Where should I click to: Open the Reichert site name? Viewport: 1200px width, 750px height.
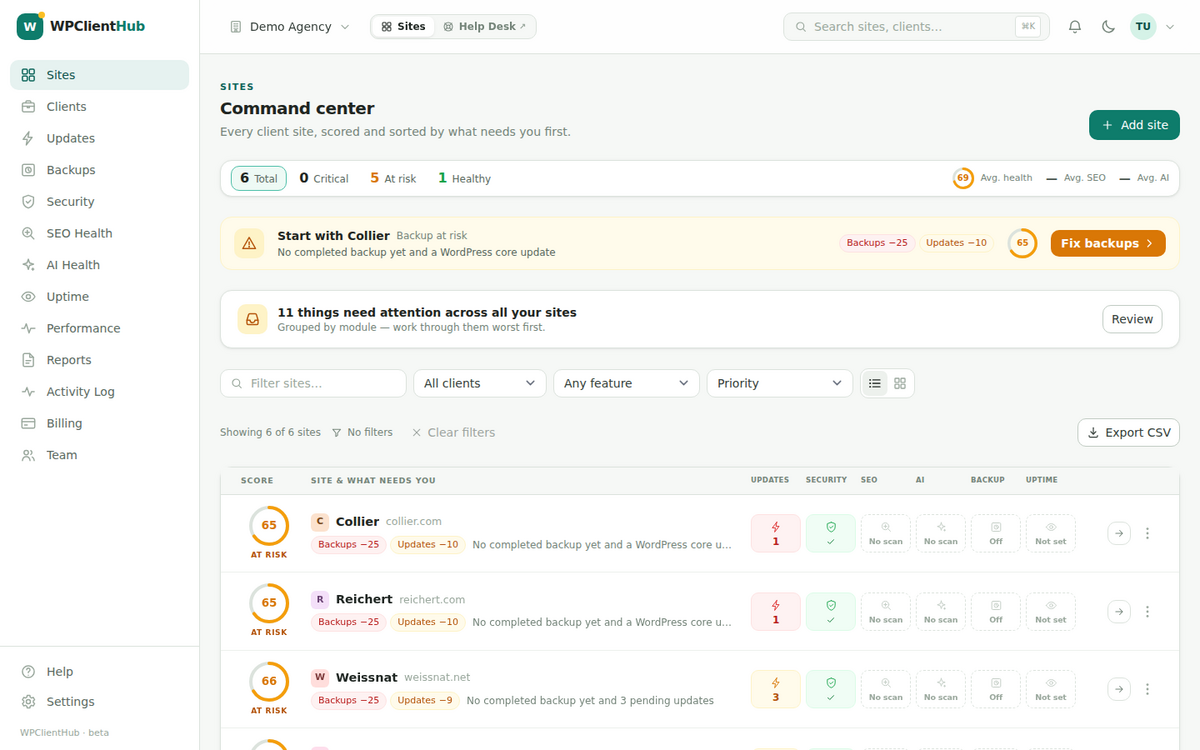point(364,599)
